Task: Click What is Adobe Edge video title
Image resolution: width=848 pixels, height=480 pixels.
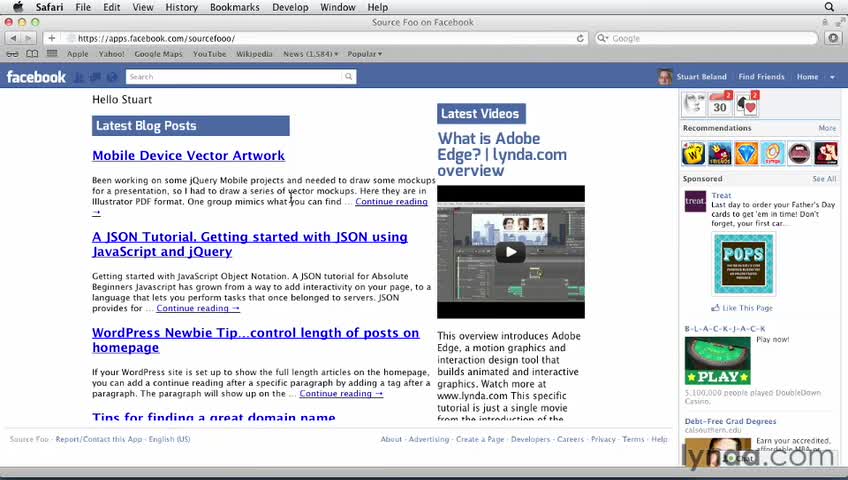Action: click(502, 155)
